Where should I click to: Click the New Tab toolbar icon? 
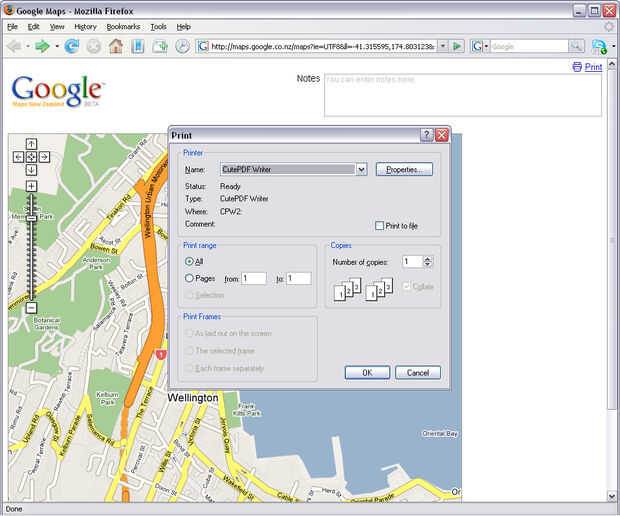pos(160,46)
